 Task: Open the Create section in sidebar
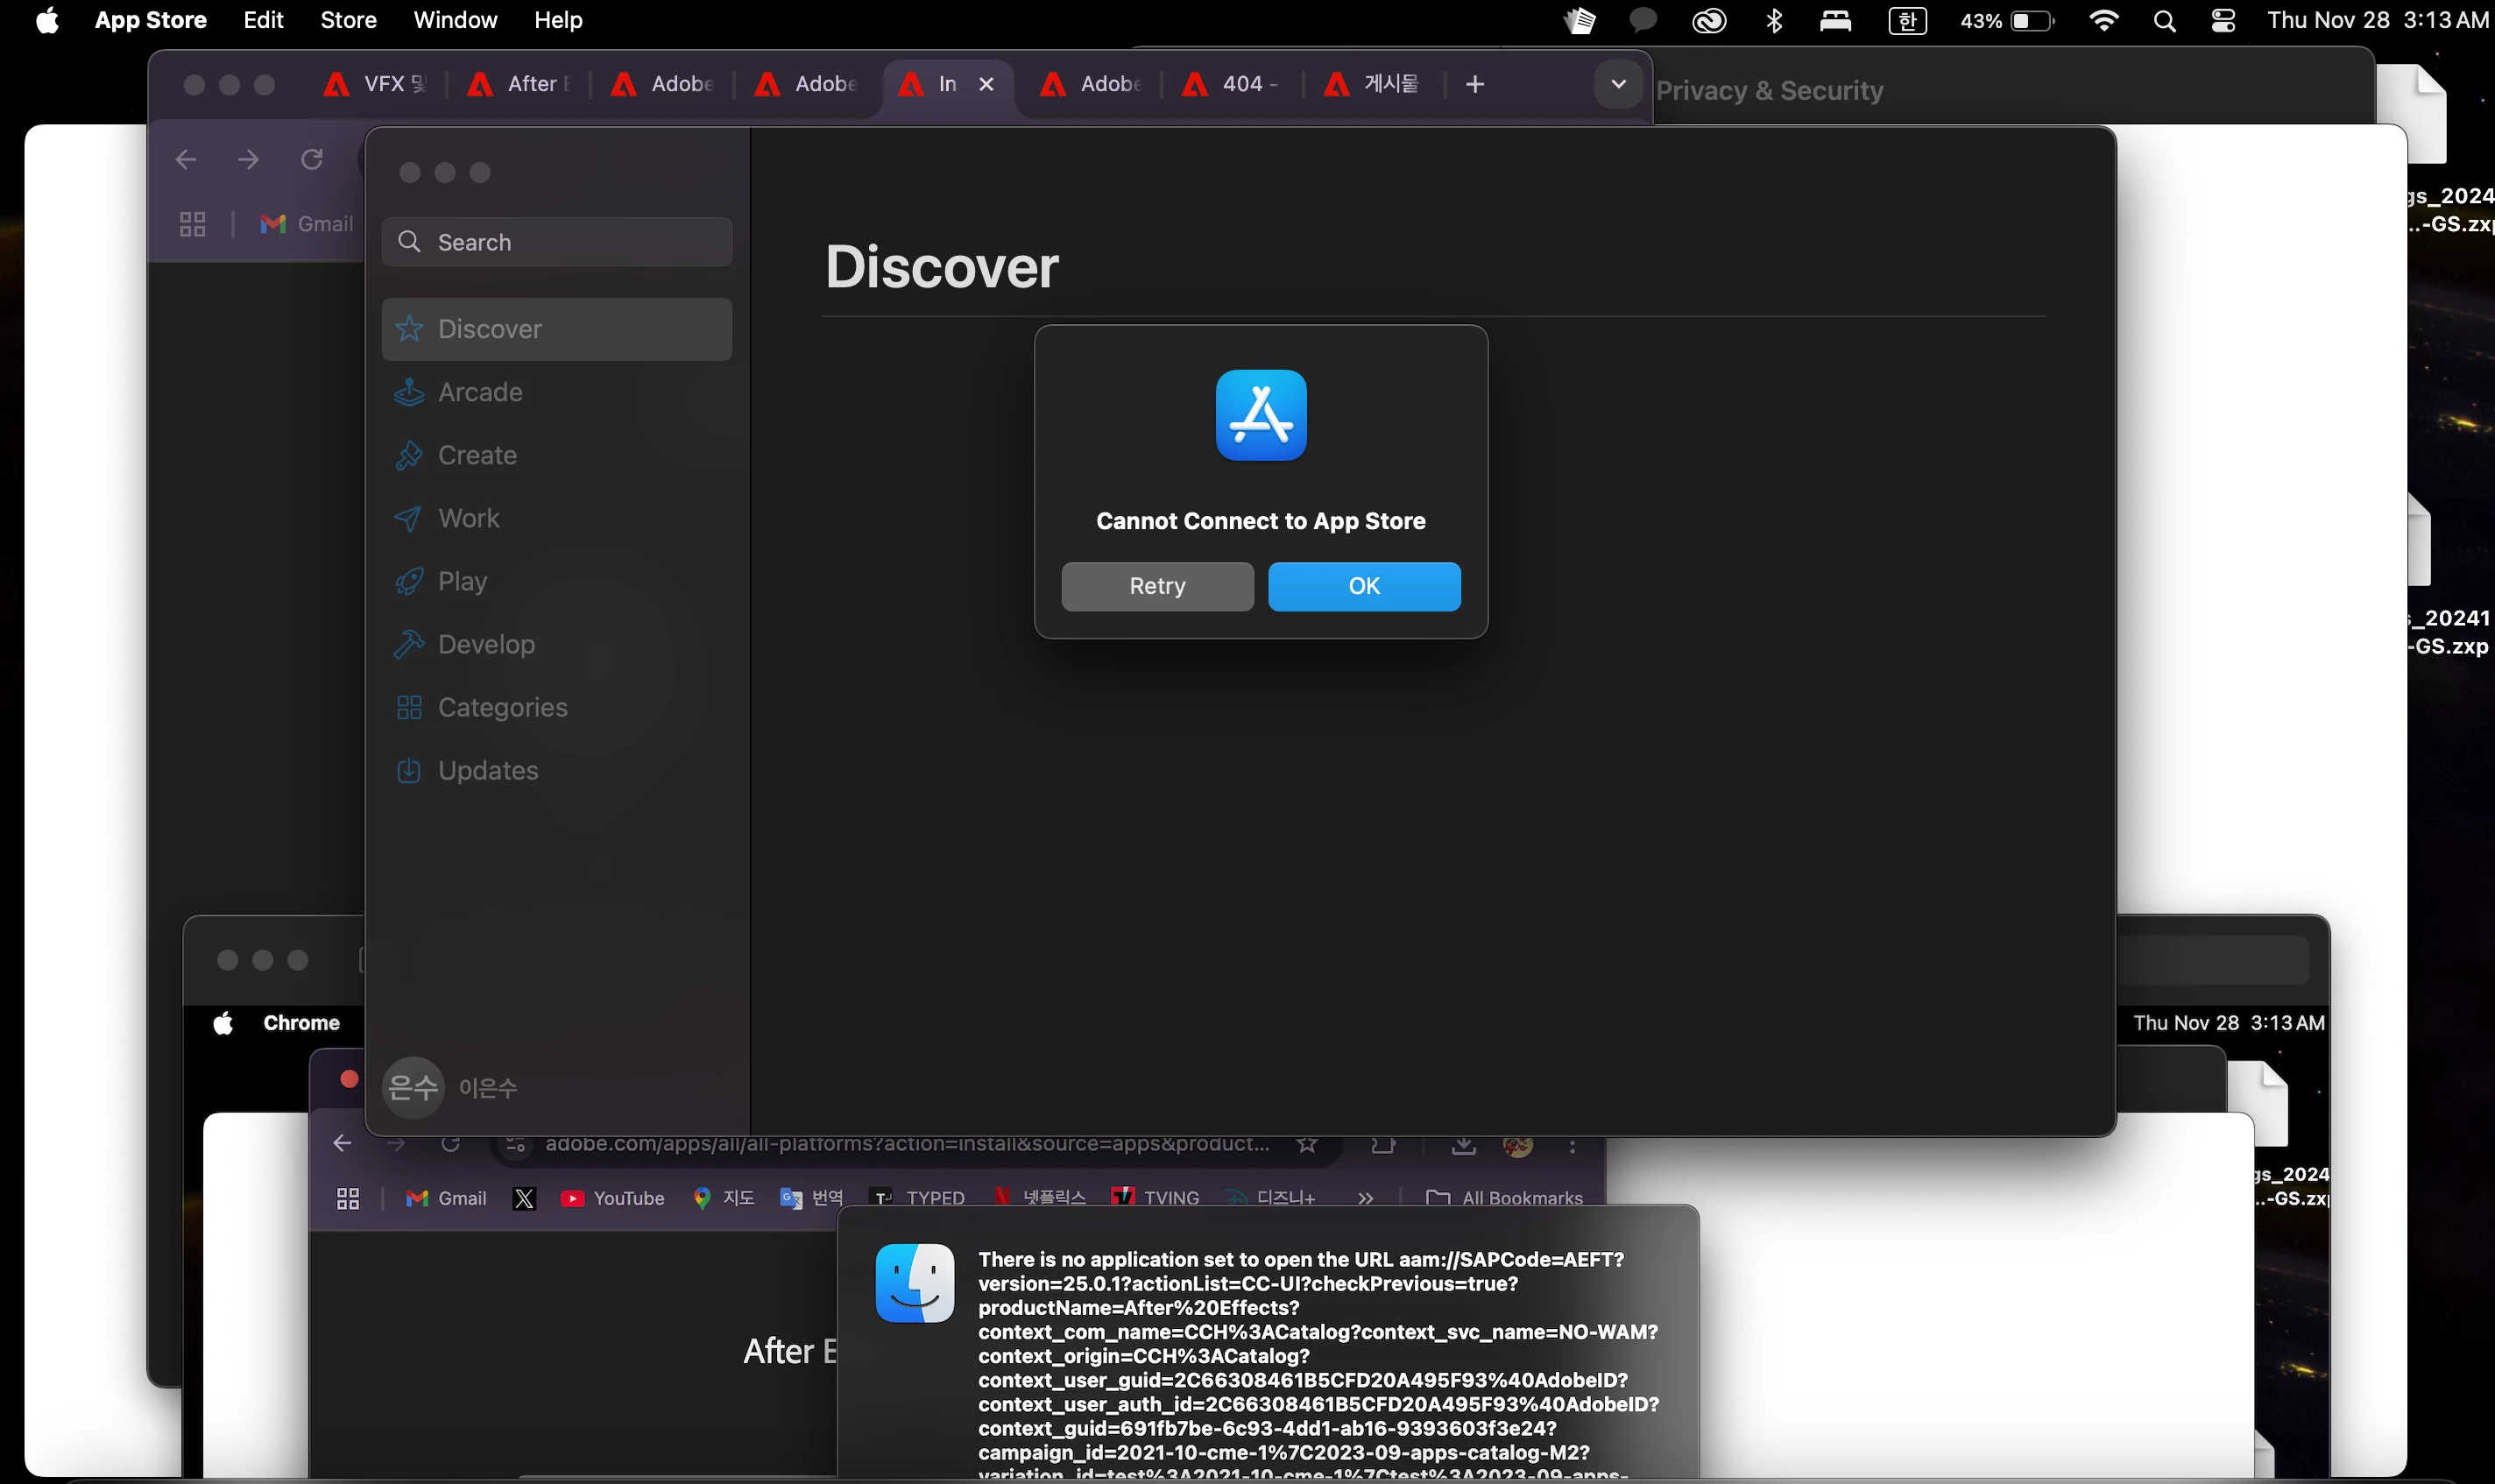click(477, 455)
